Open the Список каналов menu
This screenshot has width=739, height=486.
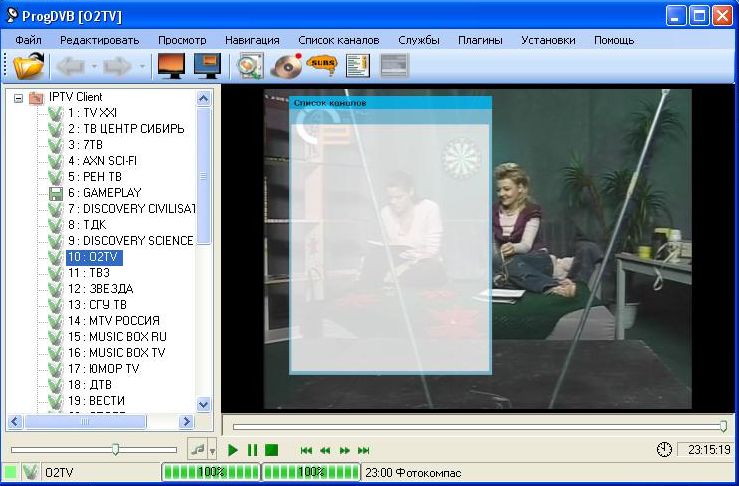click(x=338, y=40)
